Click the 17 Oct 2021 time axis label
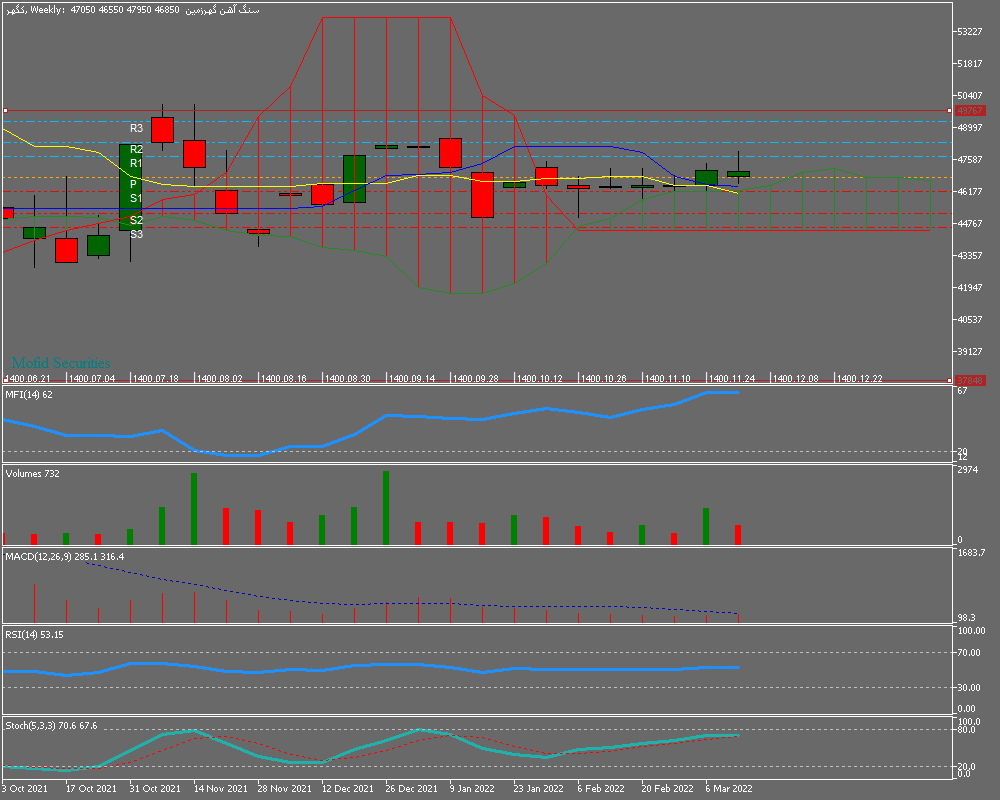 [x=91, y=789]
